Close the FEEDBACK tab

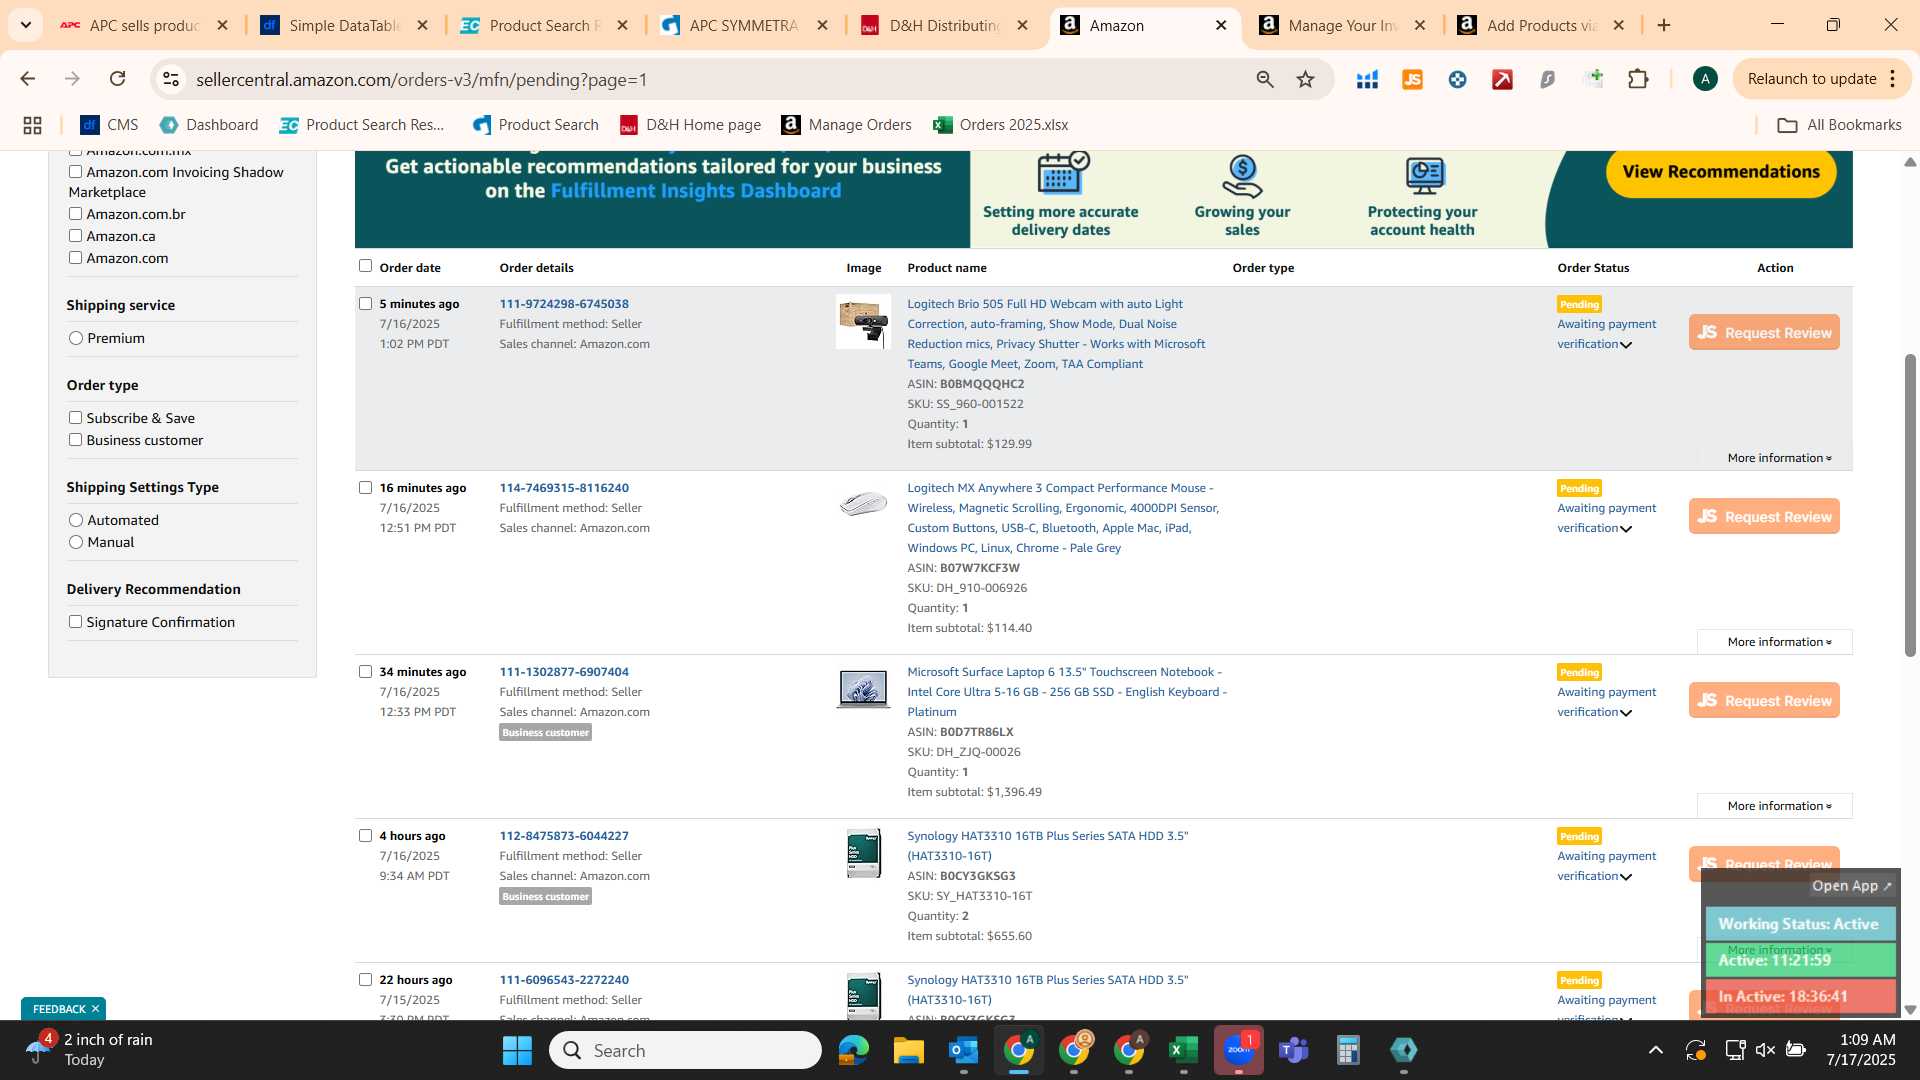pos(96,1009)
